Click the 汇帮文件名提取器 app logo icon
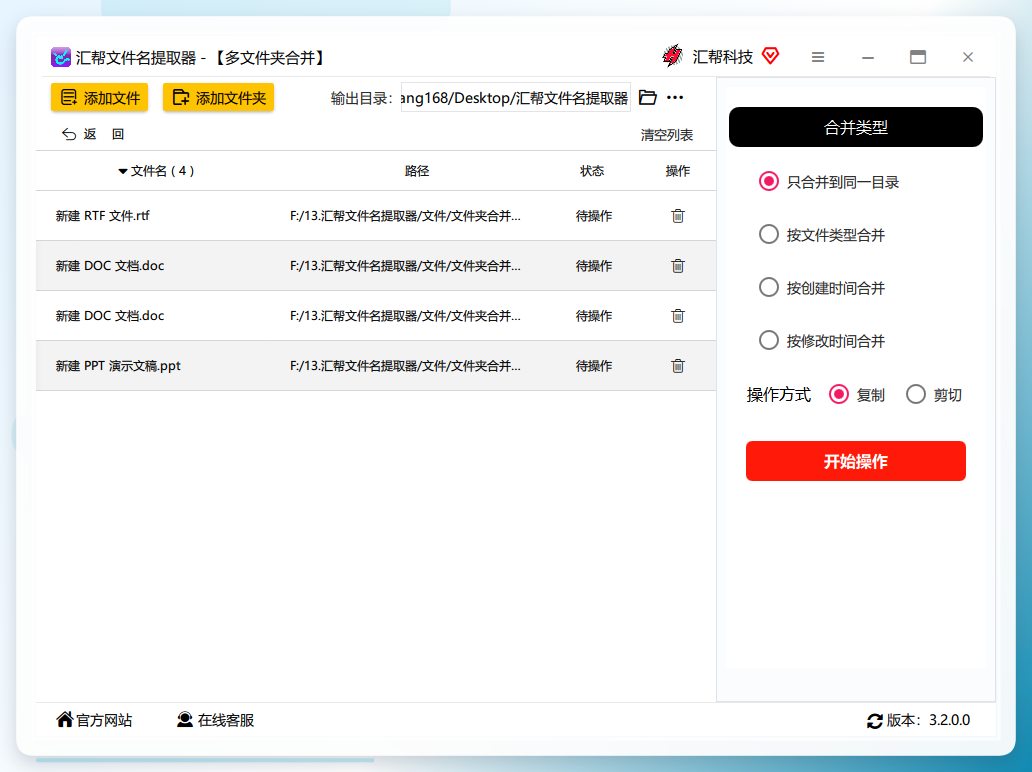Image resolution: width=1032 pixels, height=772 pixels. tap(61, 57)
